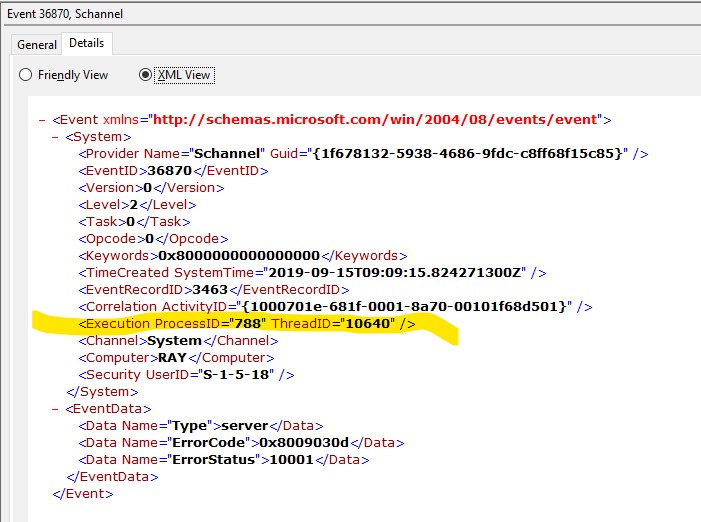Click the Task 0 line
The image size is (701, 522).
[134, 222]
